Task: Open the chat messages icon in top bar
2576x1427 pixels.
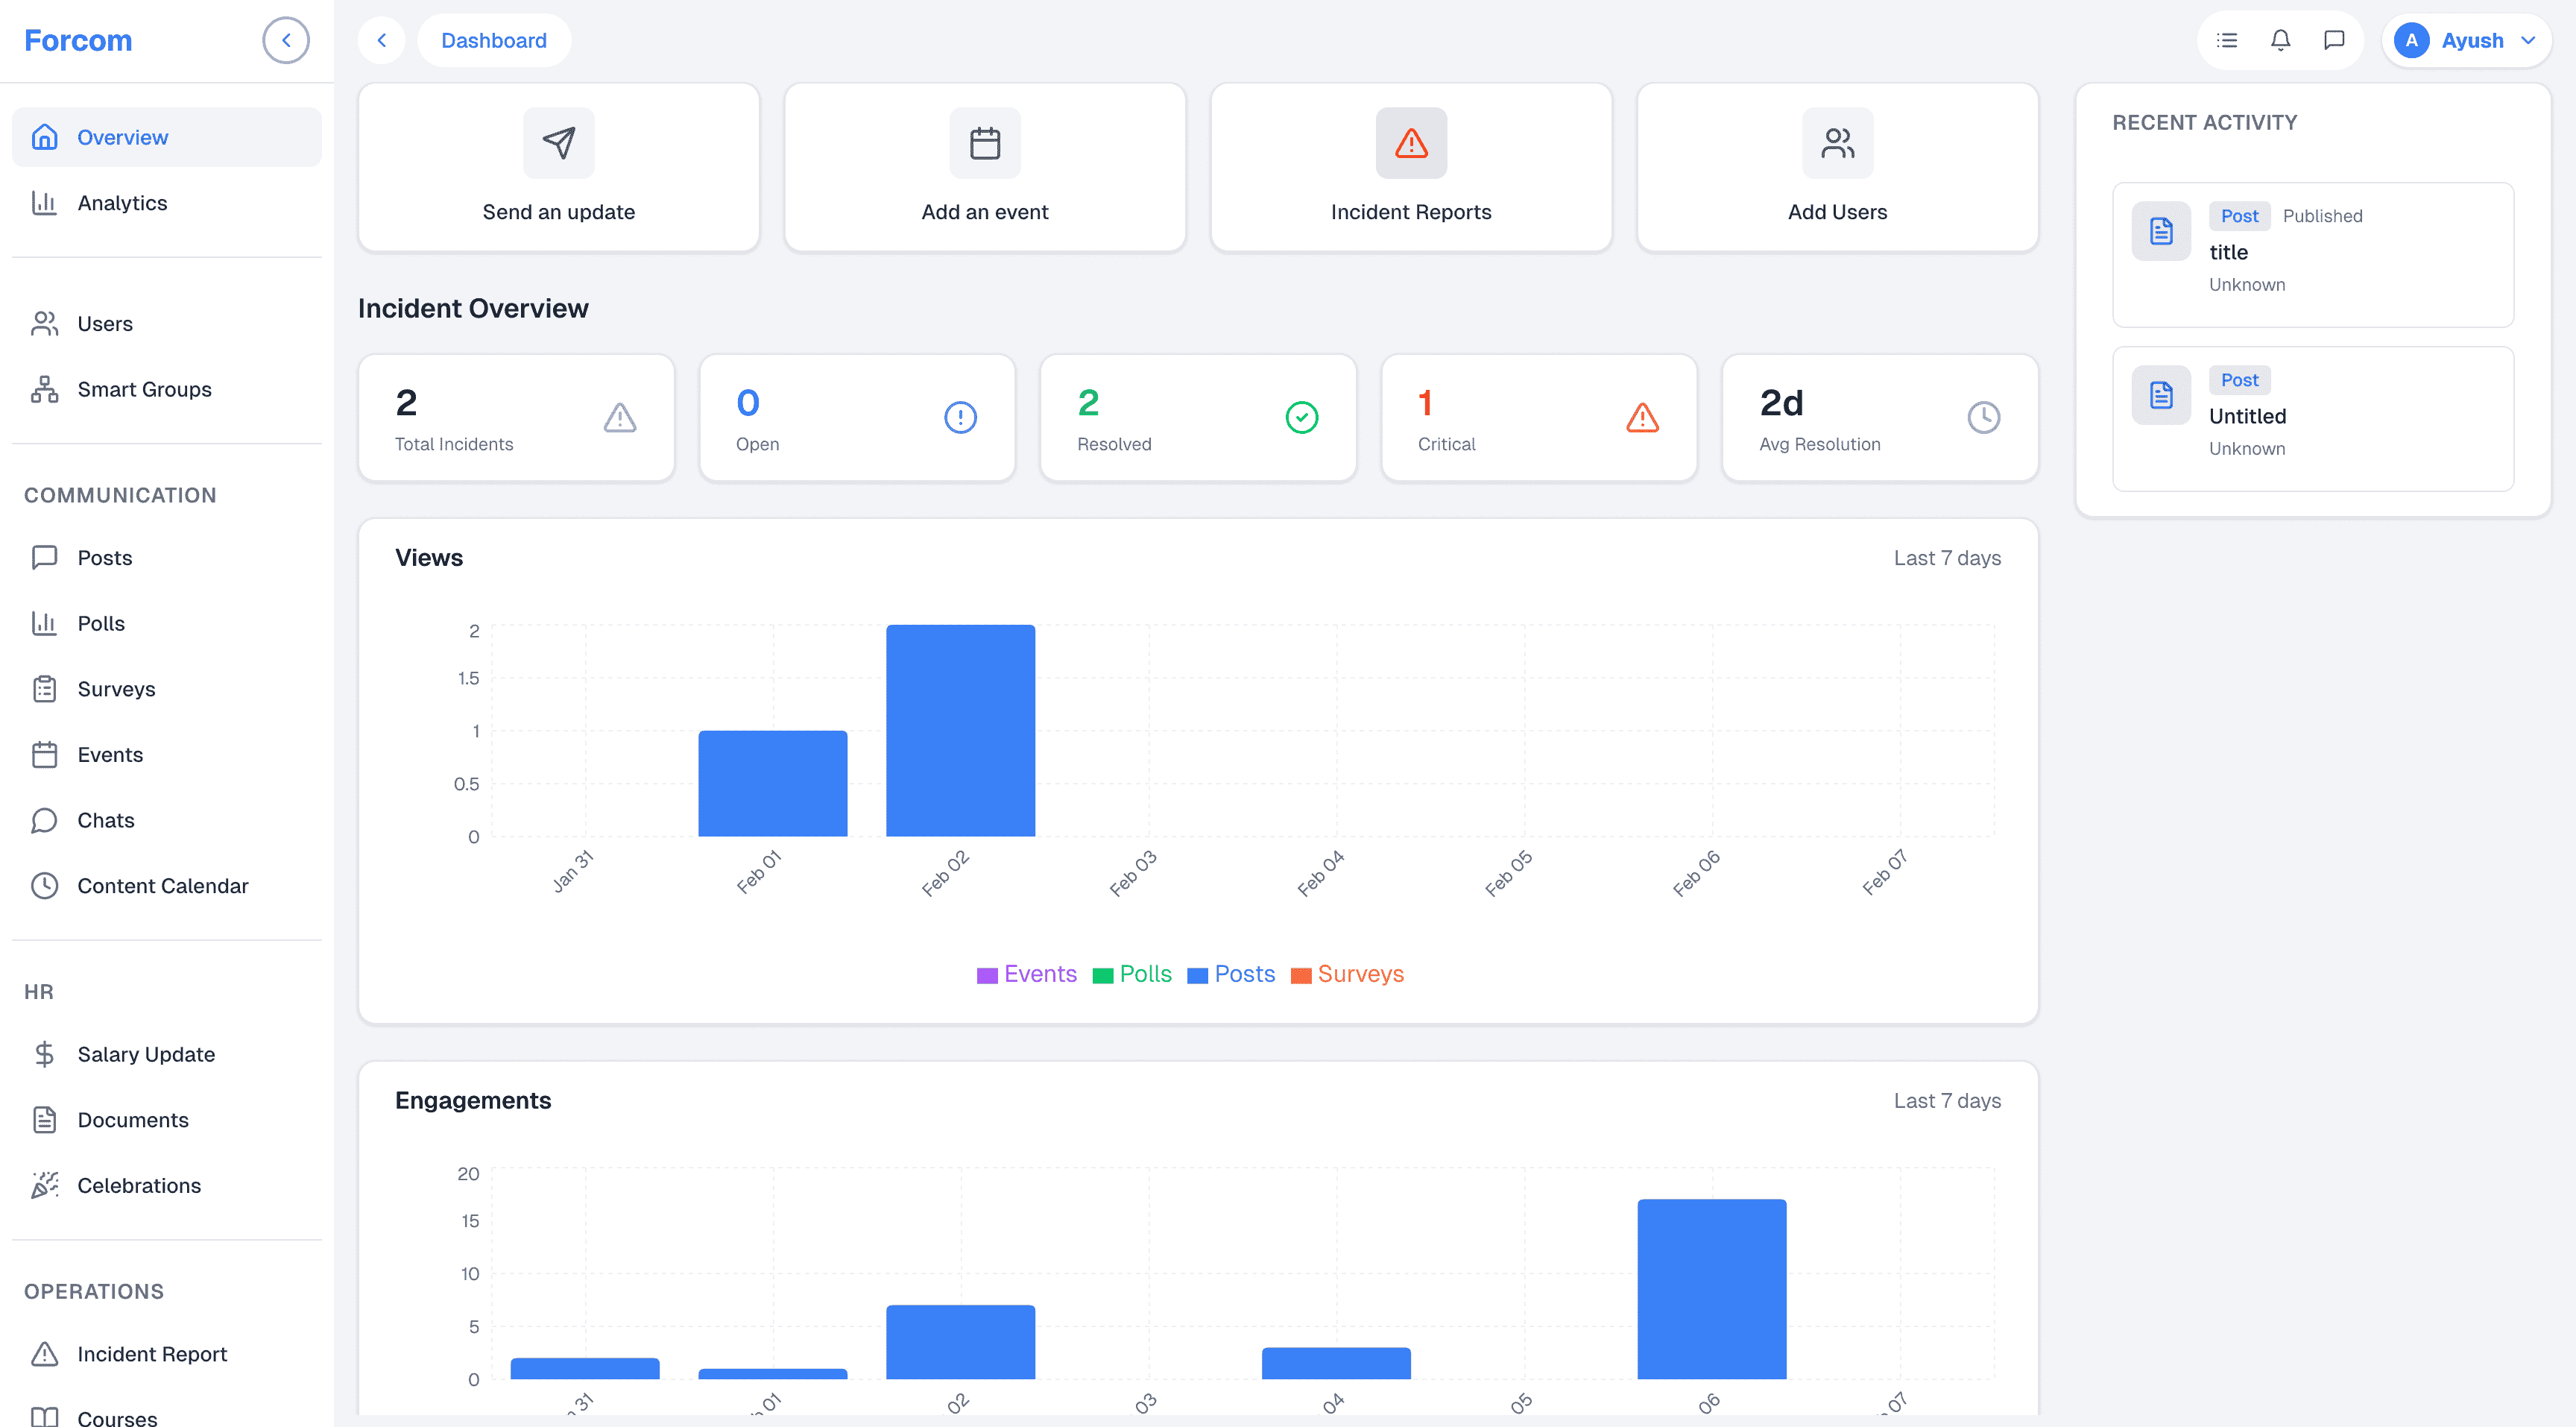Action: pyautogui.click(x=2334, y=40)
